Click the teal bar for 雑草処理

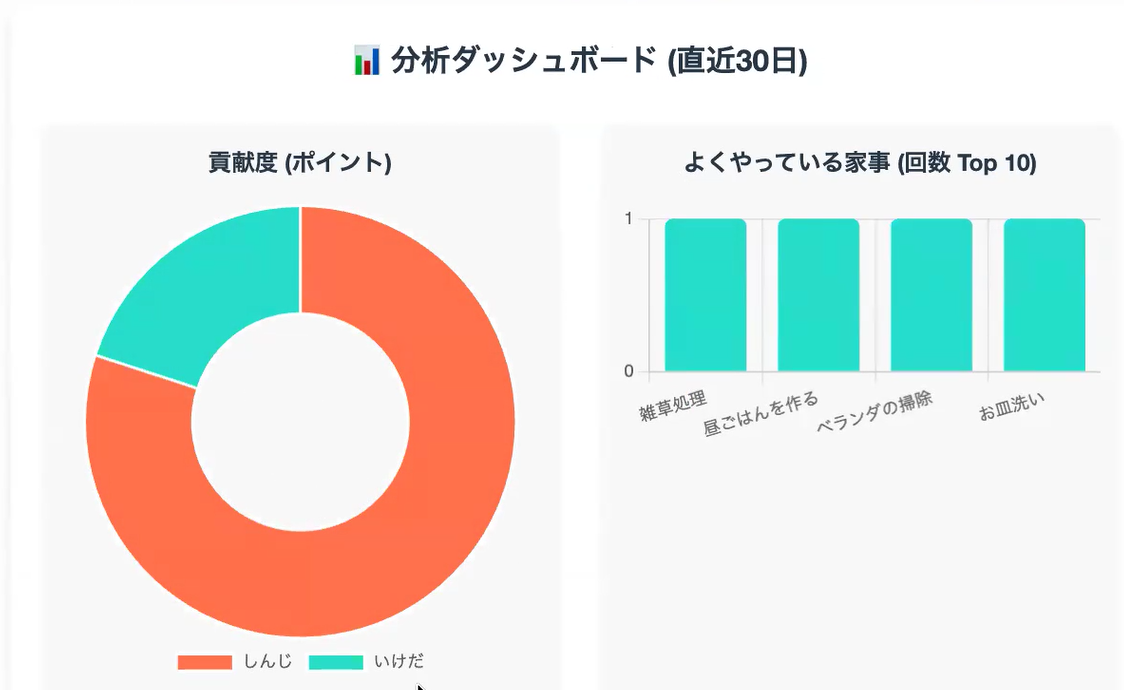pyautogui.click(x=705, y=295)
